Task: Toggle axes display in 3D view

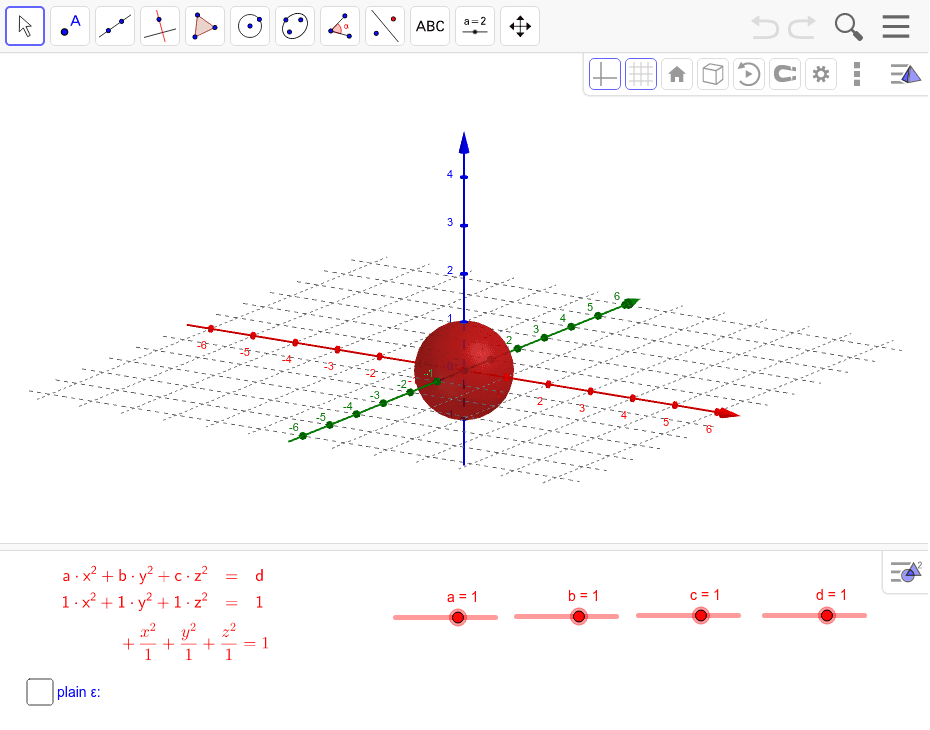Action: 605,74
